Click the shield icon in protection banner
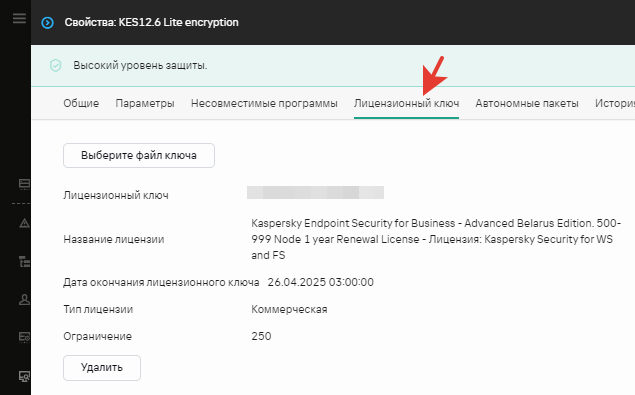Viewport: 635px width, 395px height. click(55, 65)
